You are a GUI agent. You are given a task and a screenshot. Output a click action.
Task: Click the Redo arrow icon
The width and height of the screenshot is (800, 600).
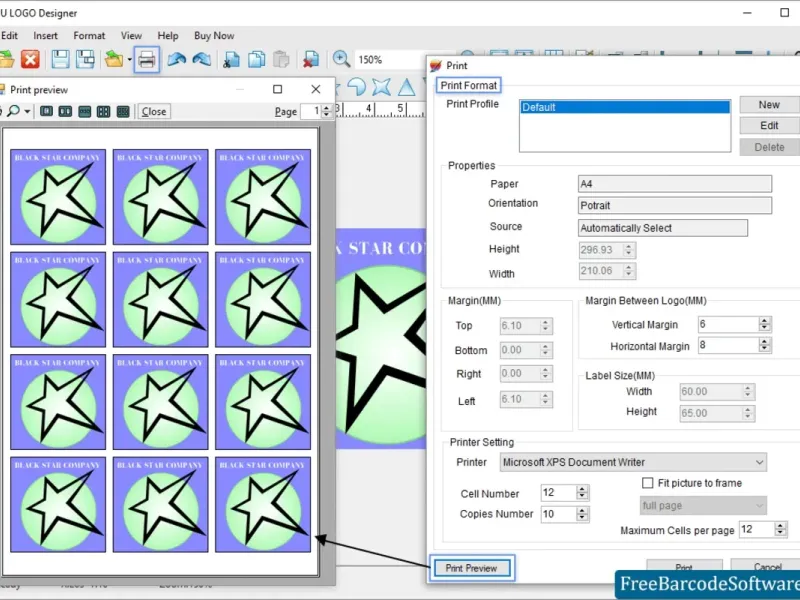pyautogui.click(x=202, y=60)
